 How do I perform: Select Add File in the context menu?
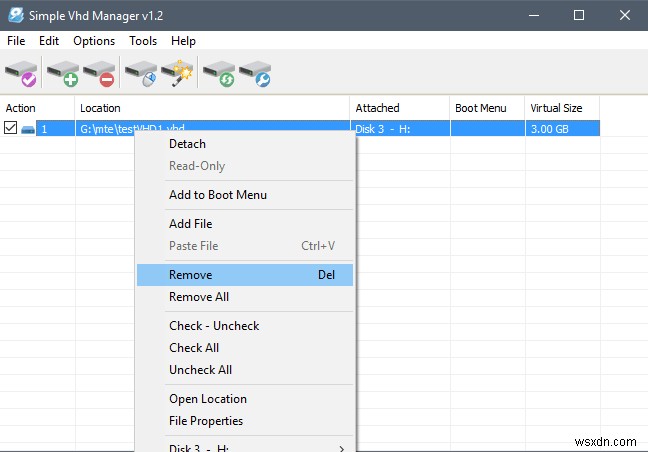point(245,224)
